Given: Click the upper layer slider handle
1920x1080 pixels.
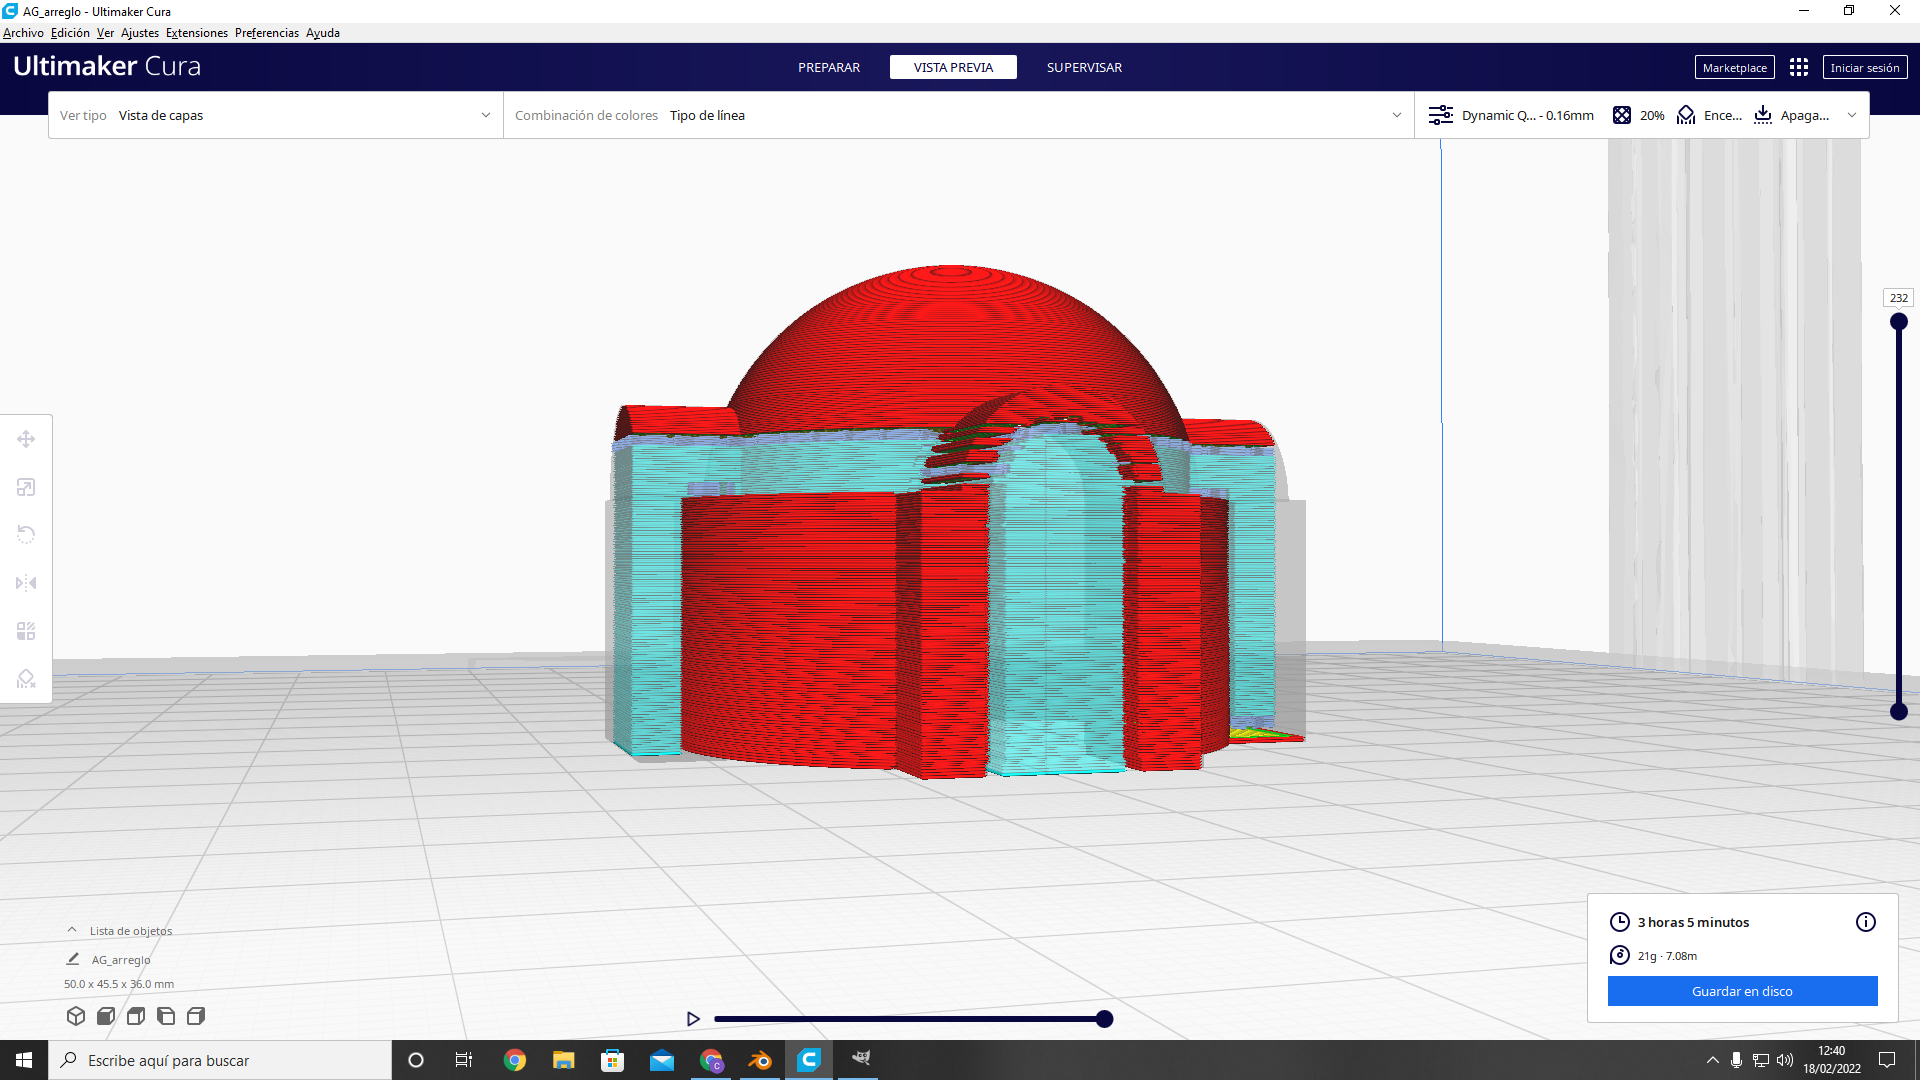Looking at the screenshot, I should point(1899,322).
